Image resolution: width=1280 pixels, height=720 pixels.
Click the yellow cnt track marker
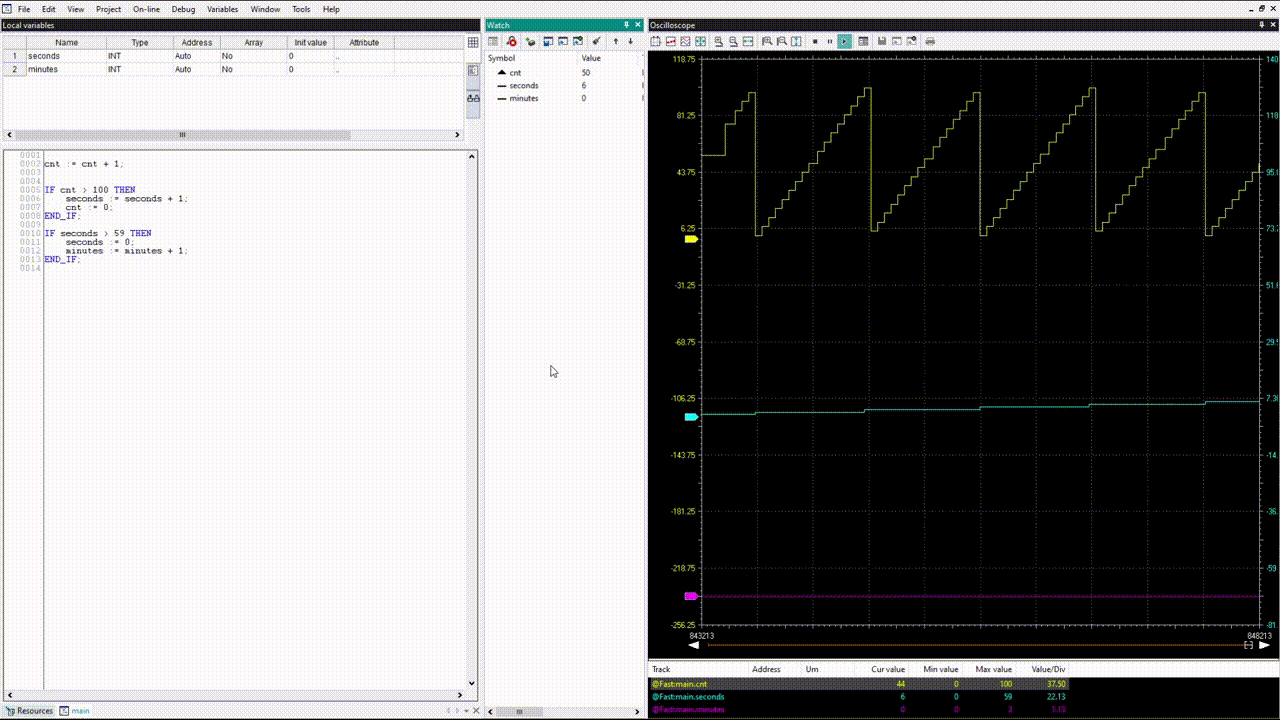pos(690,240)
